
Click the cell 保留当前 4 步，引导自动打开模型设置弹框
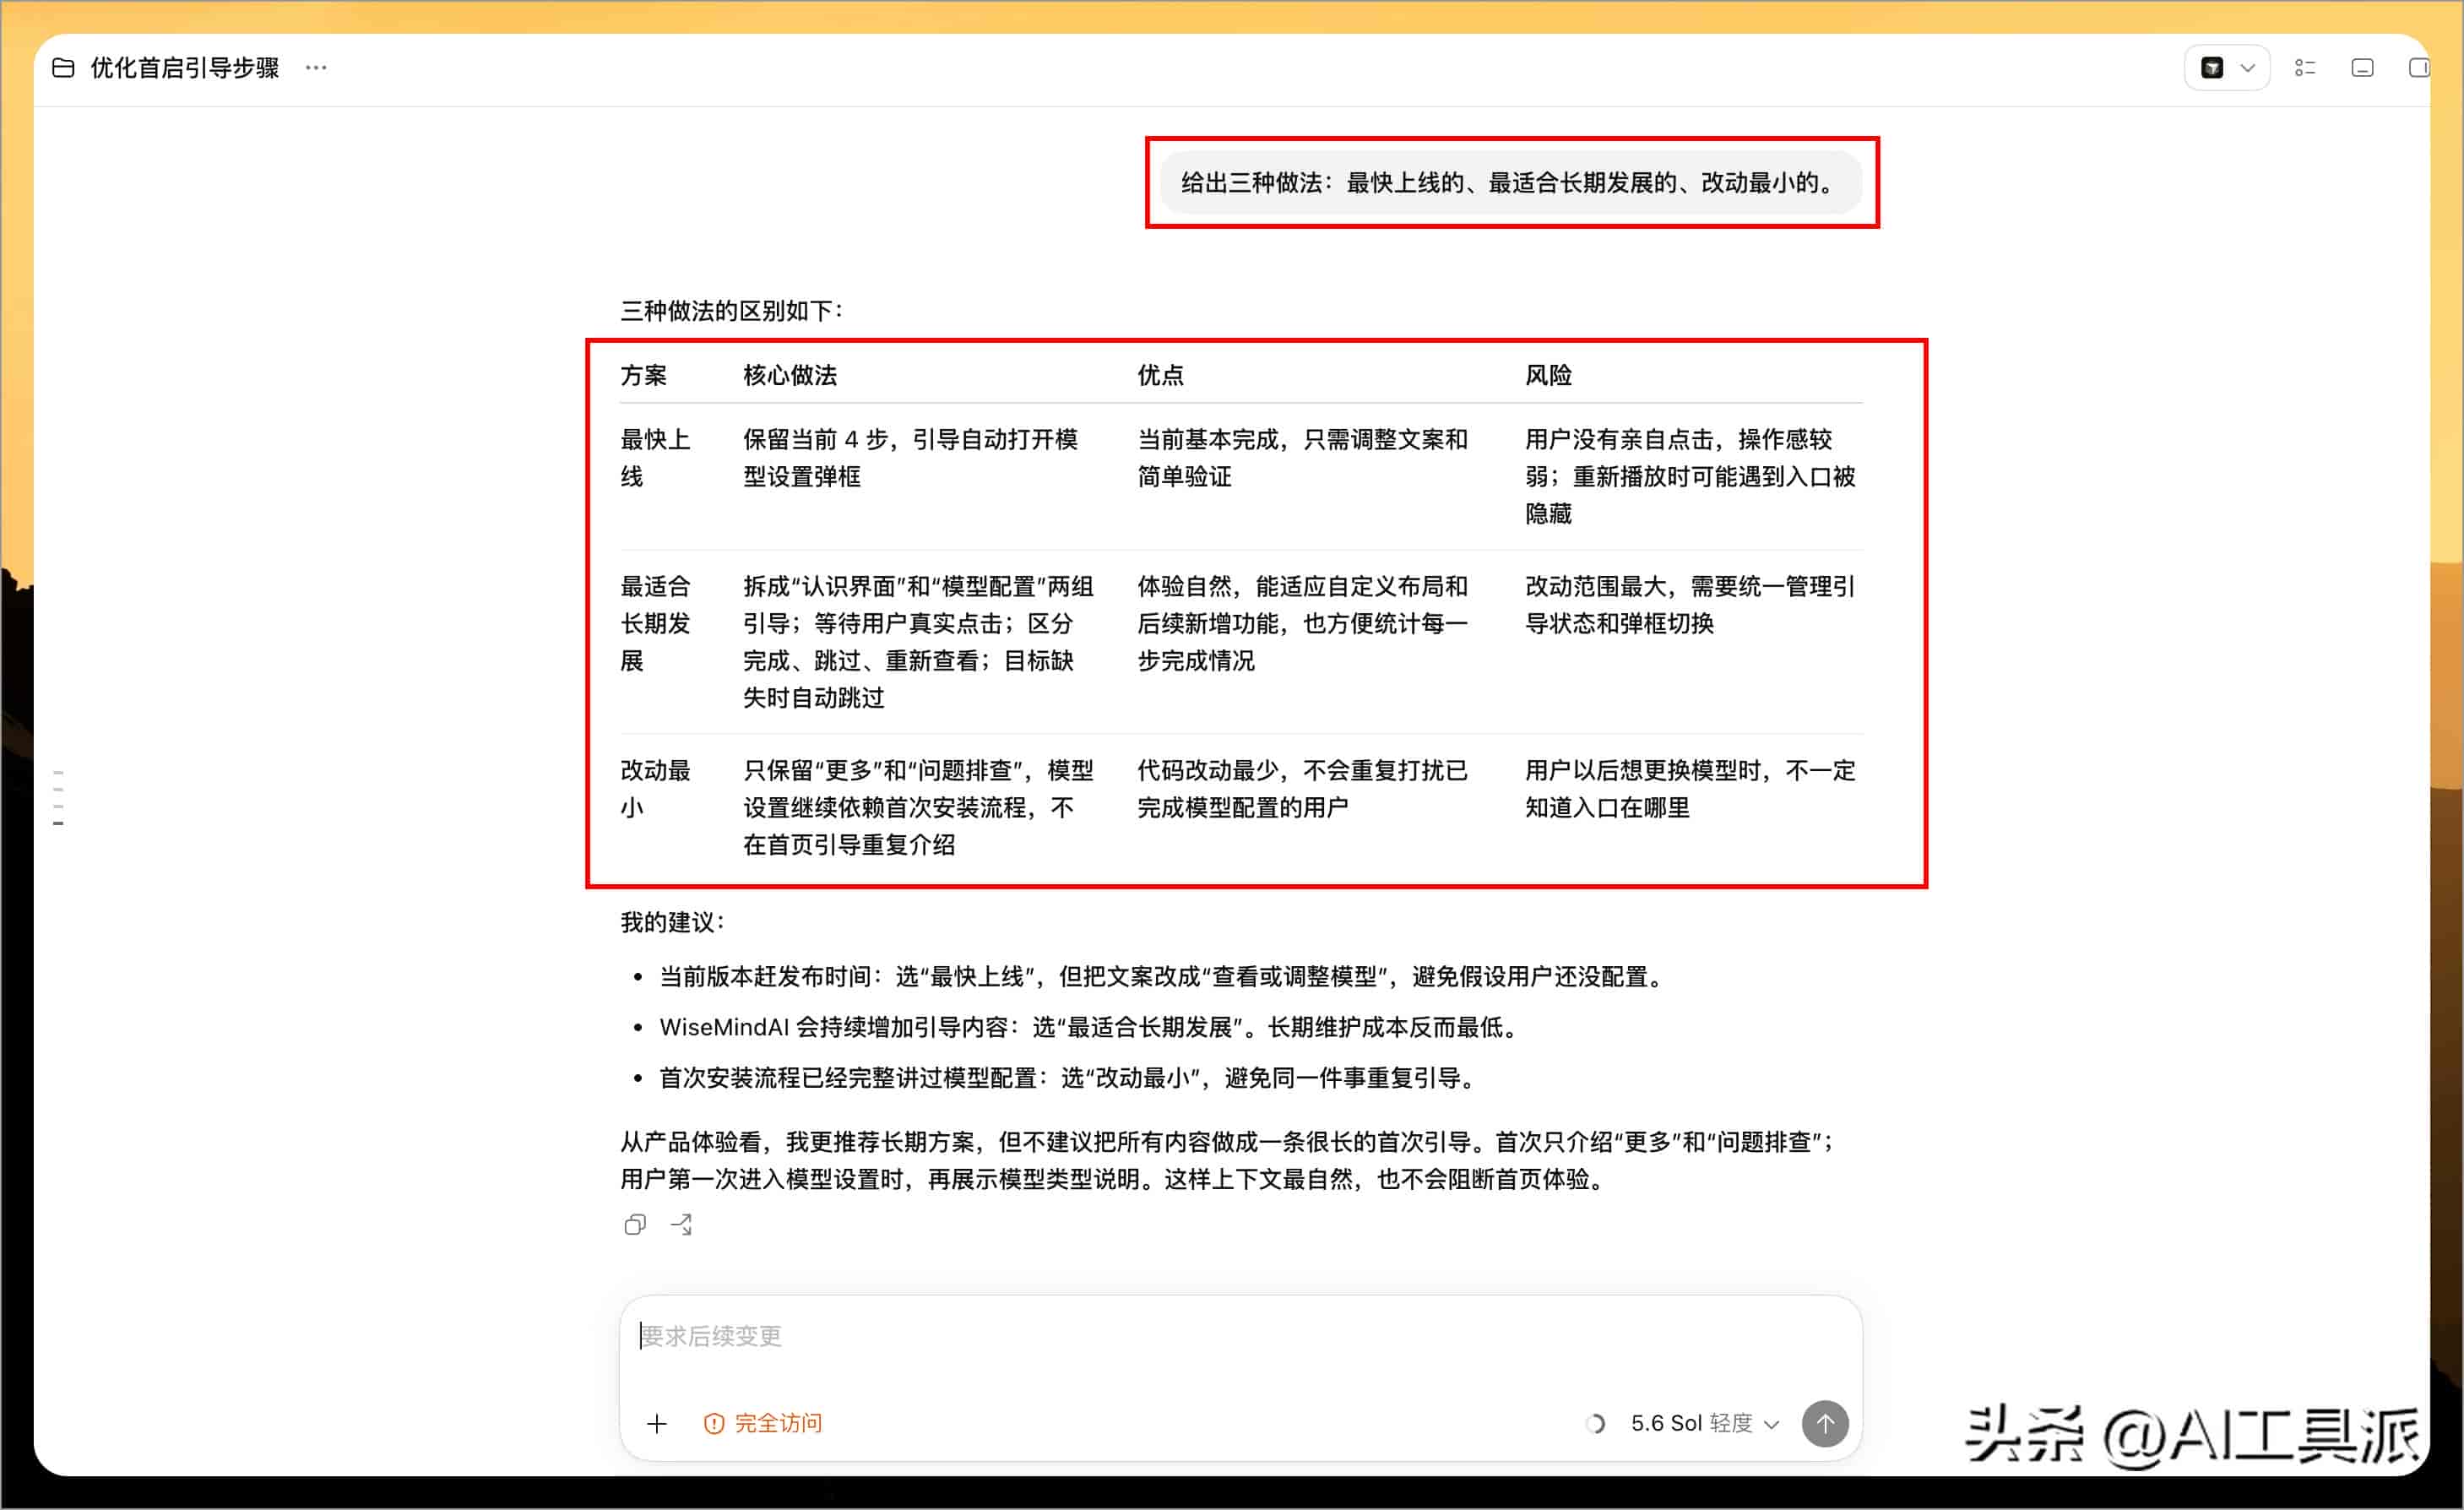coord(911,458)
